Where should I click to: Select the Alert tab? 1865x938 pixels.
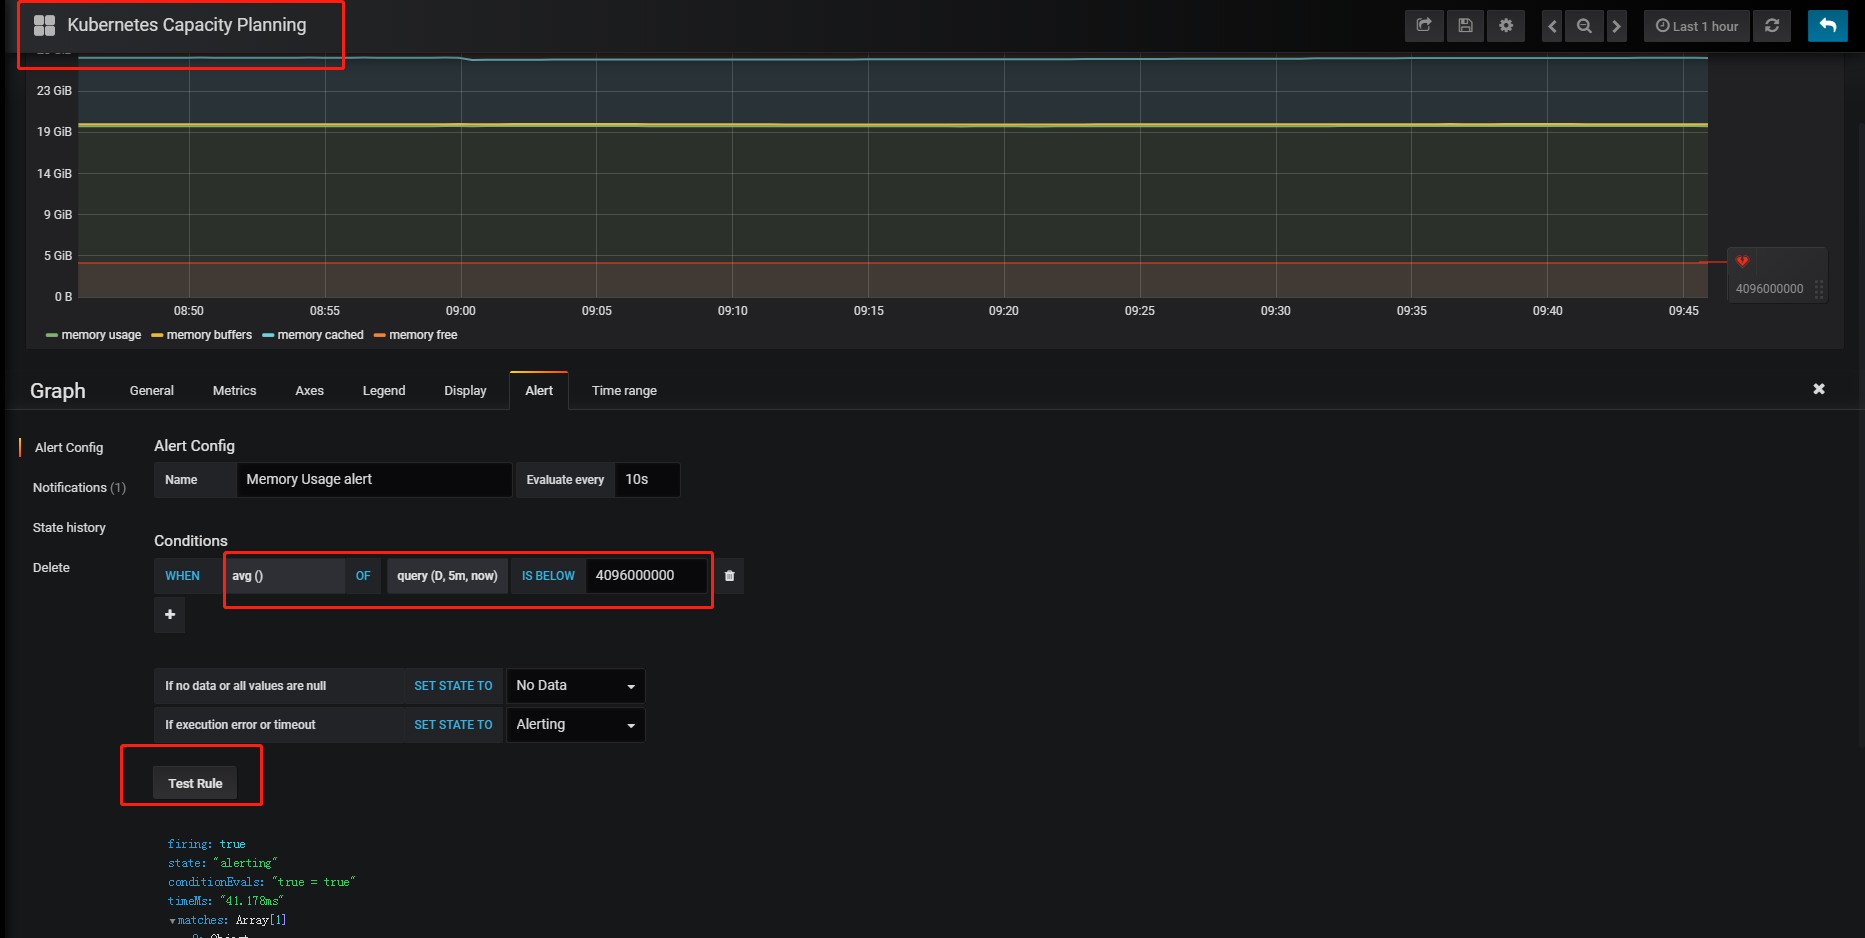[x=539, y=391]
